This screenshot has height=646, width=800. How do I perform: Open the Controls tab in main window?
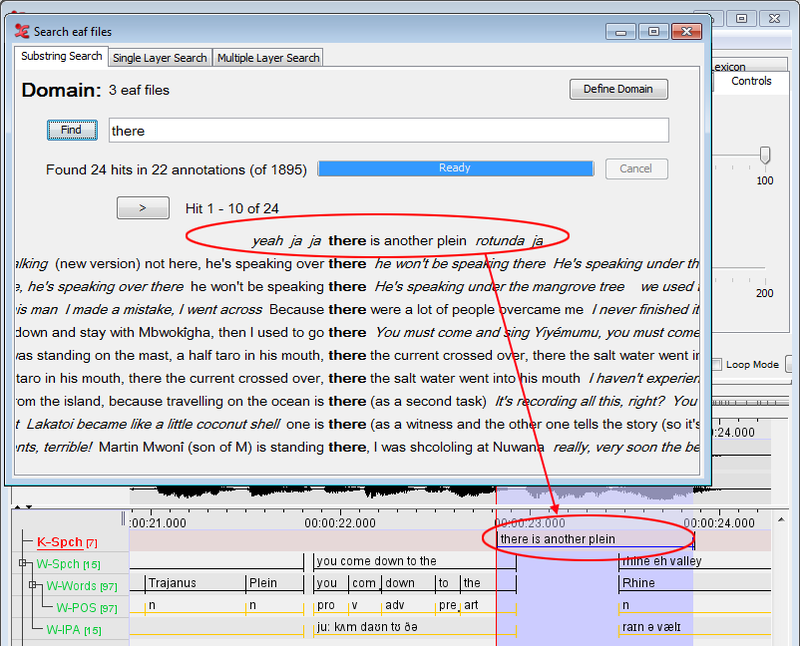[751, 81]
